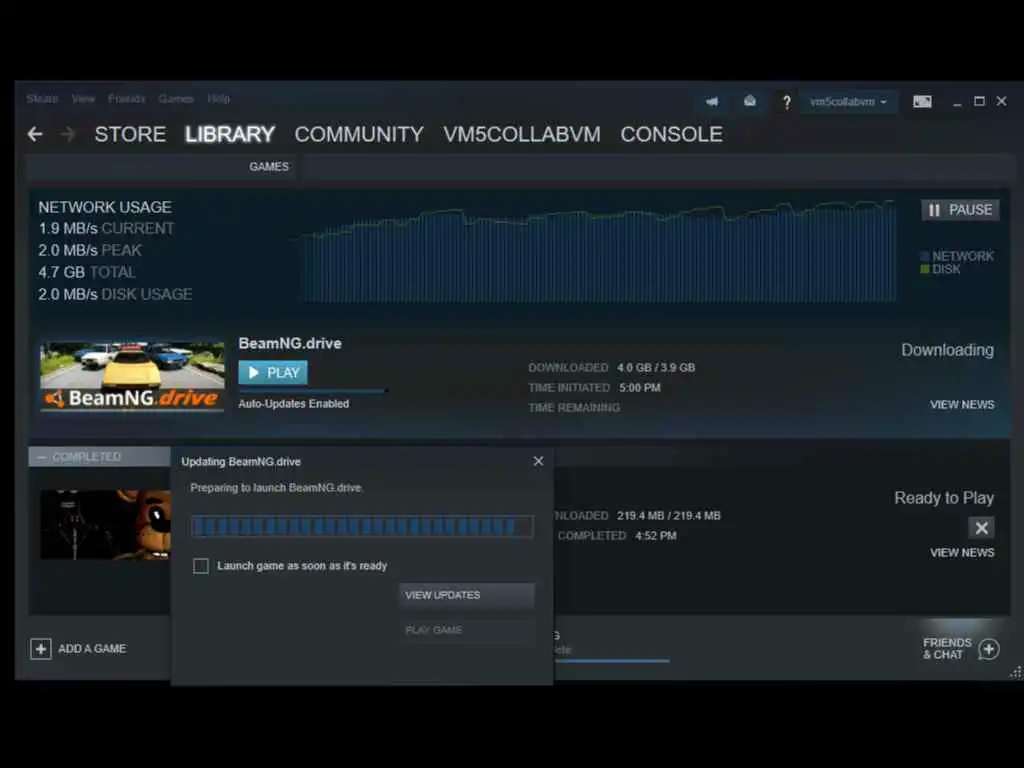The image size is (1024, 768).
Task: Go to the LIBRARY tab
Action: tap(230, 135)
